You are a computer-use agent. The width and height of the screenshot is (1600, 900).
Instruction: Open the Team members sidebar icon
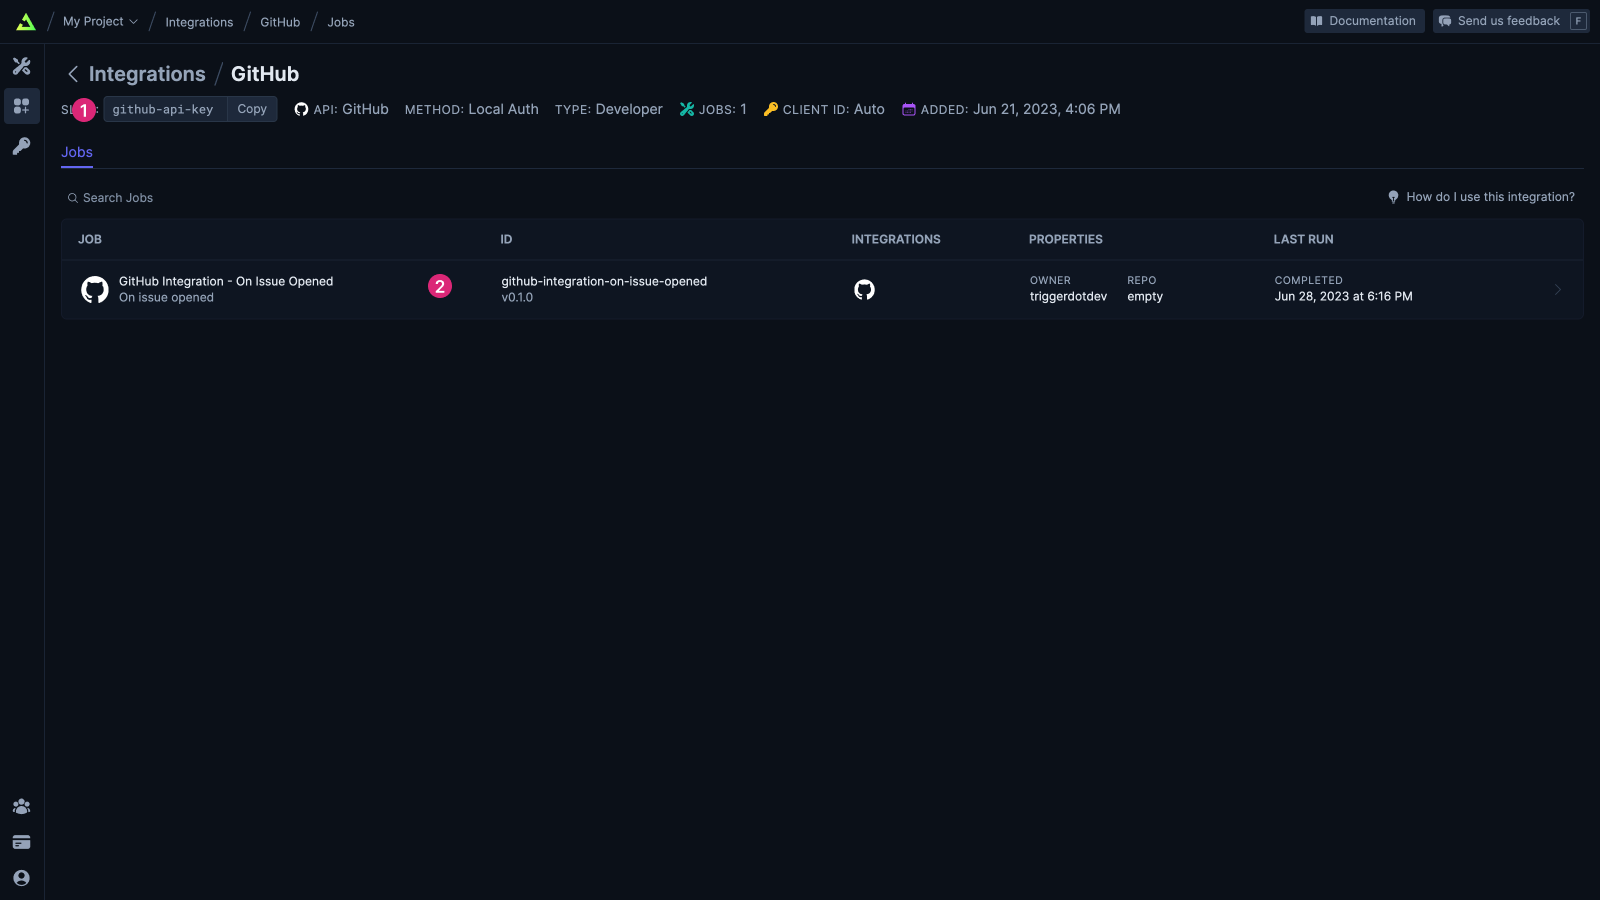(x=21, y=806)
